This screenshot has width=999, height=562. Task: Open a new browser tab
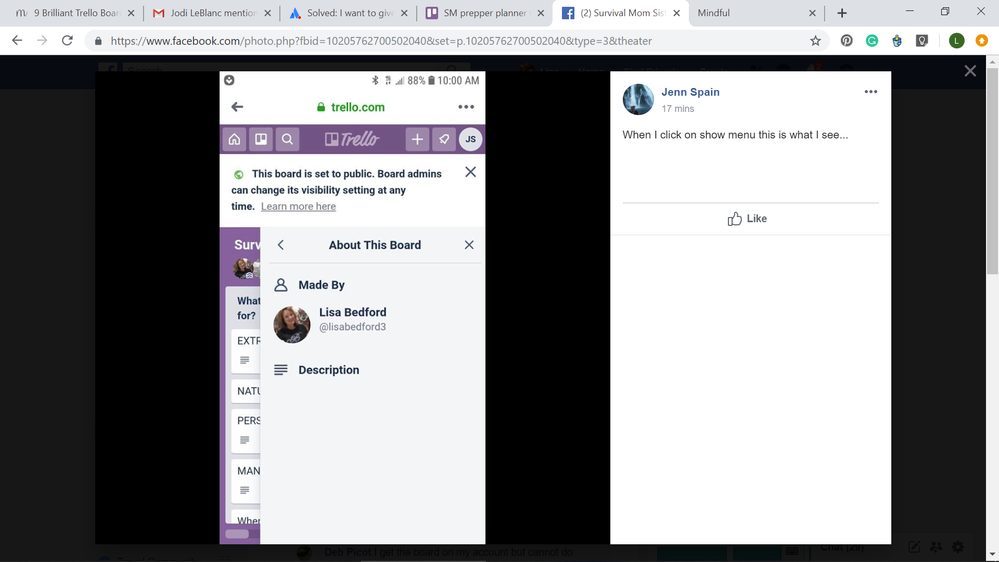click(x=842, y=13)
